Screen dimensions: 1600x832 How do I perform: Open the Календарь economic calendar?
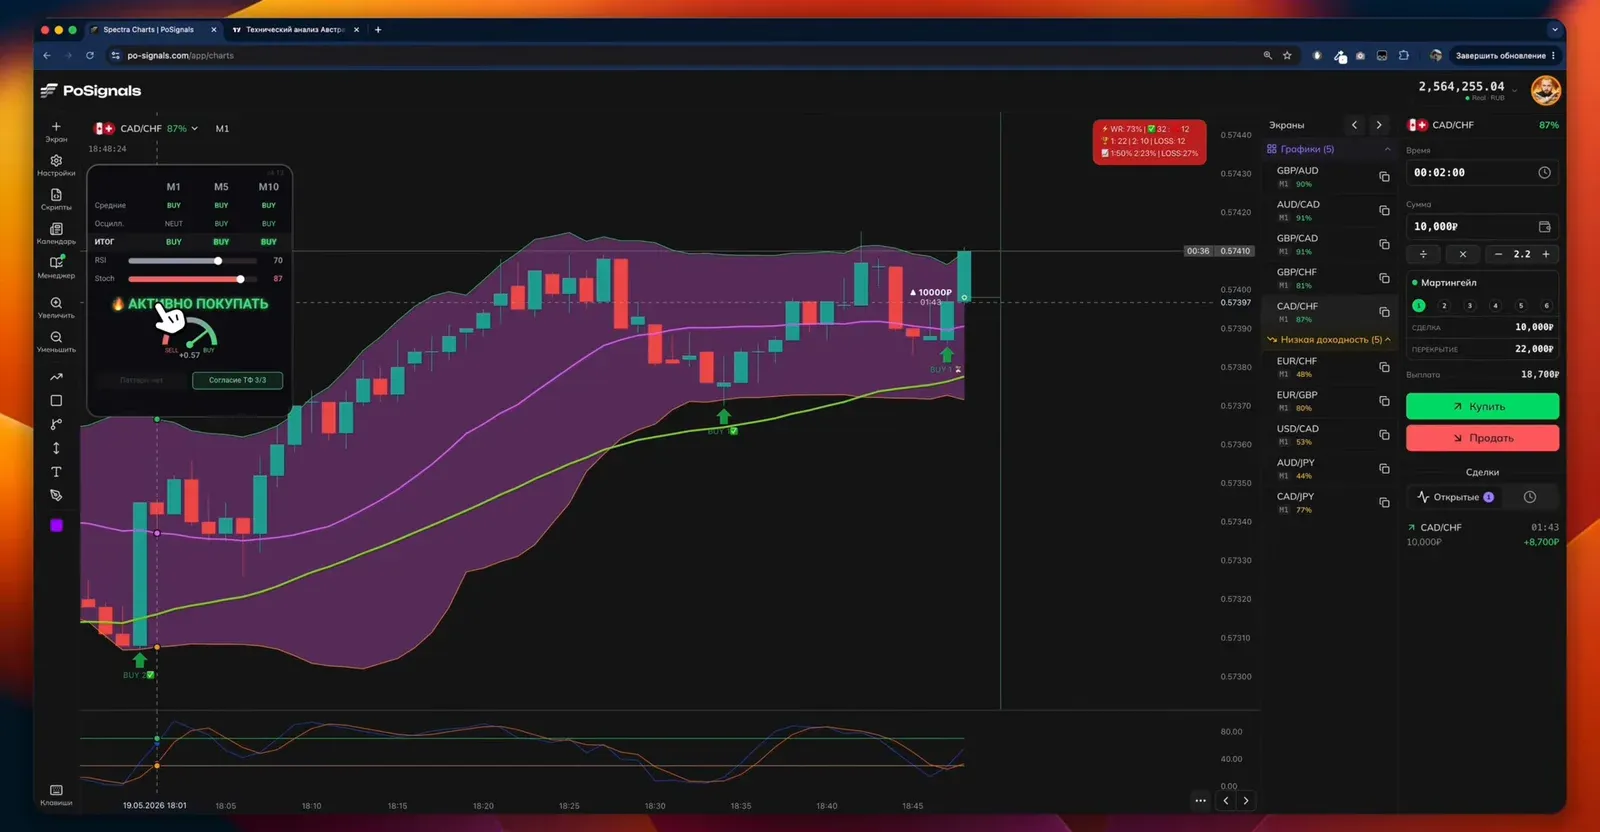click(56, 233)
